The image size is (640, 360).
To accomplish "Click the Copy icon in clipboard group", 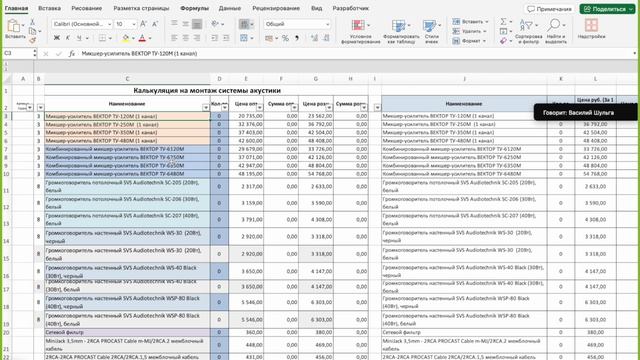I will pos(32,31).
